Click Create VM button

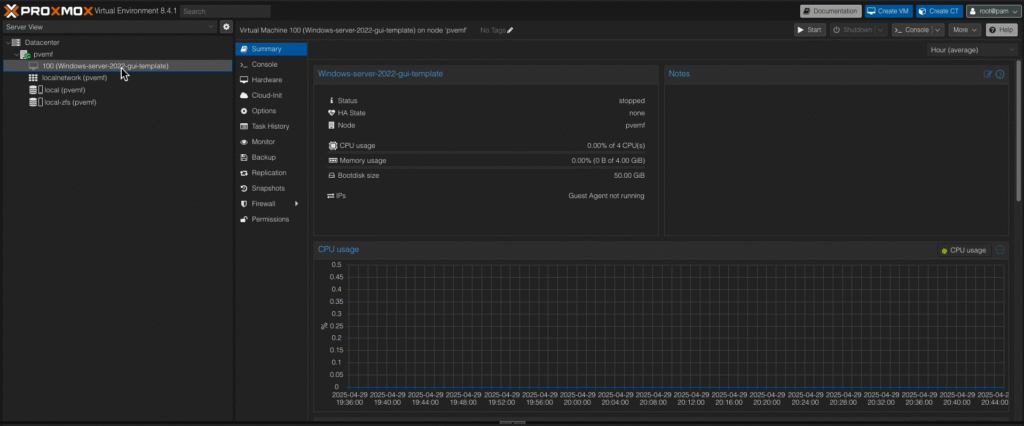(888, 11)
